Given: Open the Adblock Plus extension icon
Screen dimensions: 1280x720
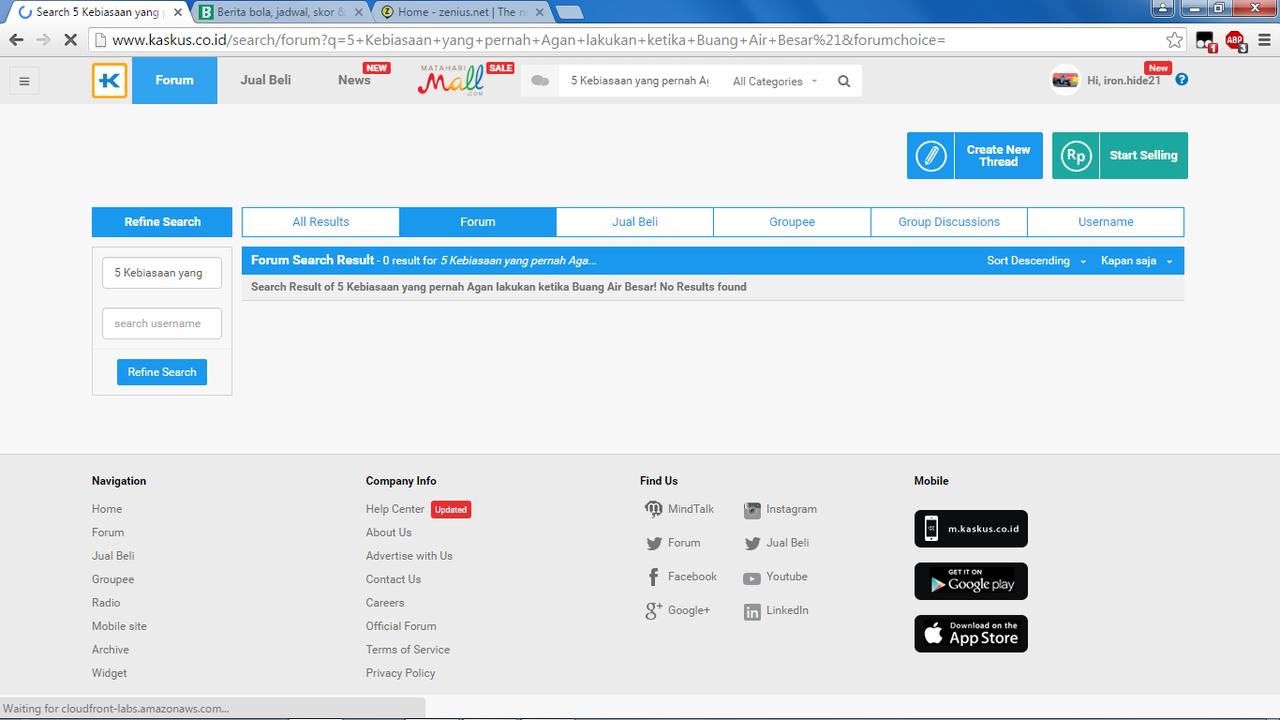Looking at the screenshot, I should pyautogui.click(x=1235, y=40).
